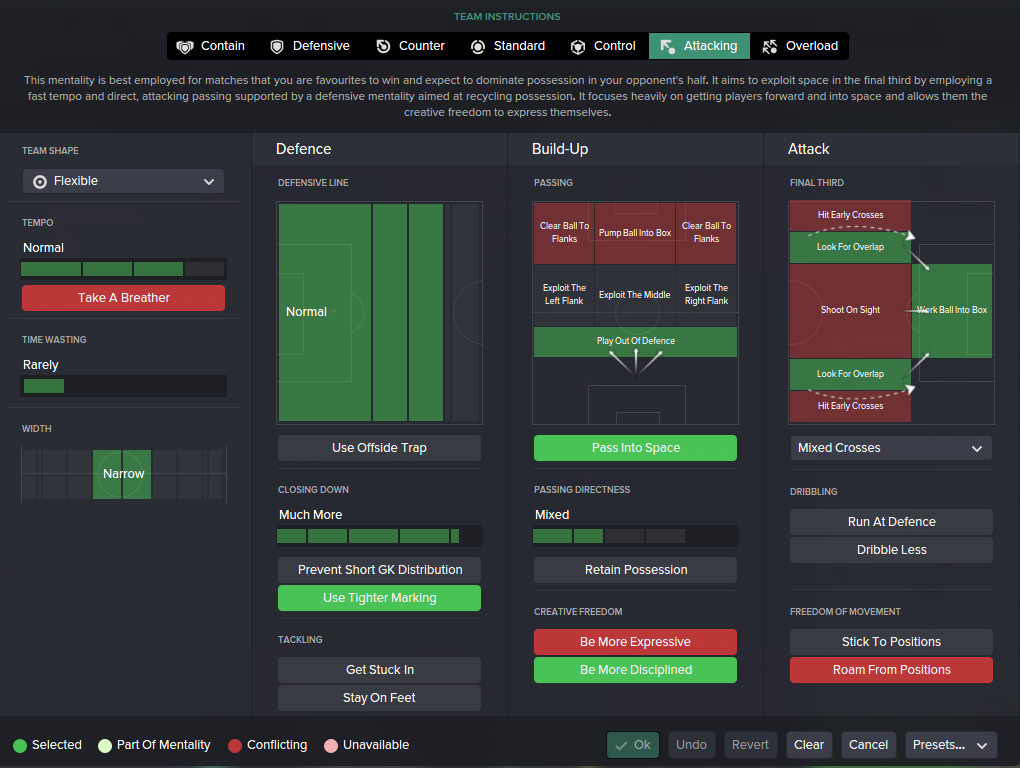Screen dimensions: 1020x768
Task: Click the Attacking mentality icon
Action: click(667, 47)
